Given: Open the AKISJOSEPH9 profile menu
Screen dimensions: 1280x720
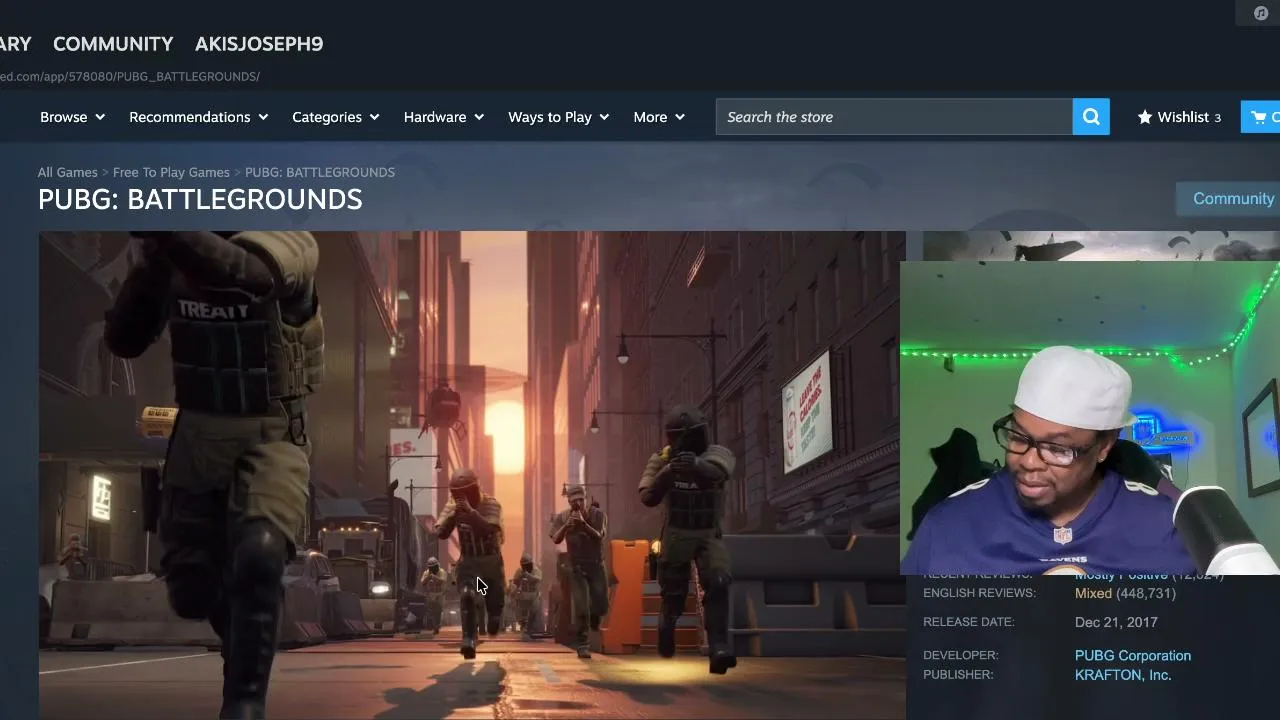Looking at the screenshot, I should tap(259, 44).
